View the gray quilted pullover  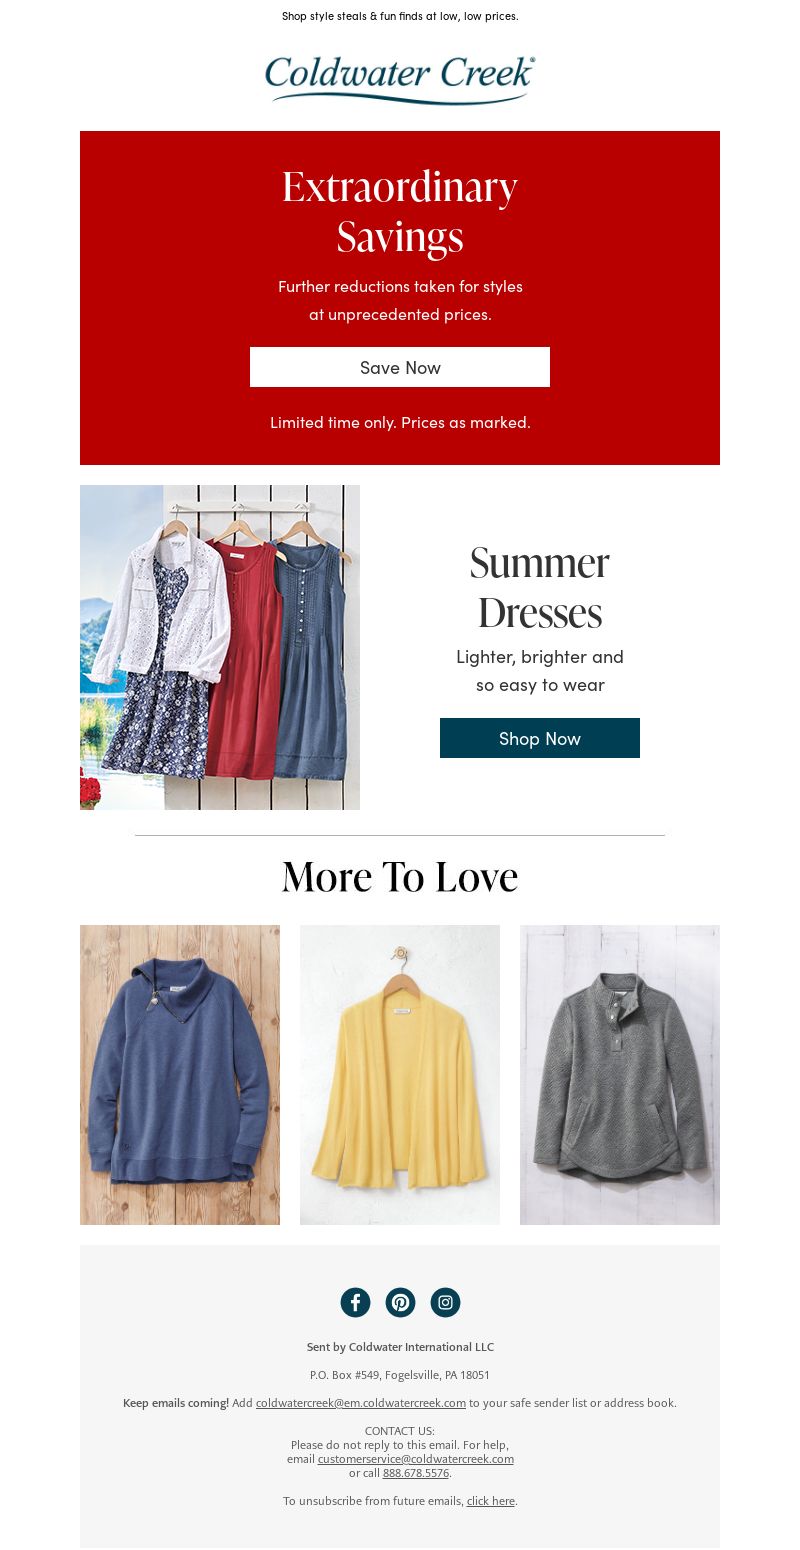click(x=620, y=1075)
